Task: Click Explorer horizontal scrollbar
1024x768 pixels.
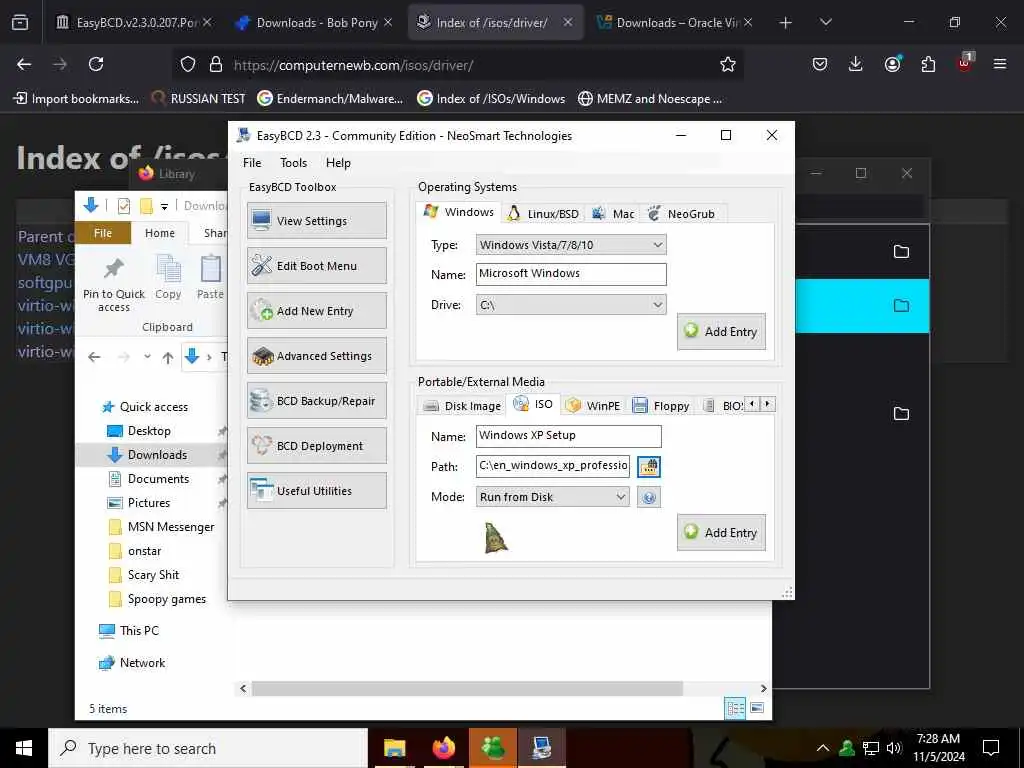Action: (468, 688)
